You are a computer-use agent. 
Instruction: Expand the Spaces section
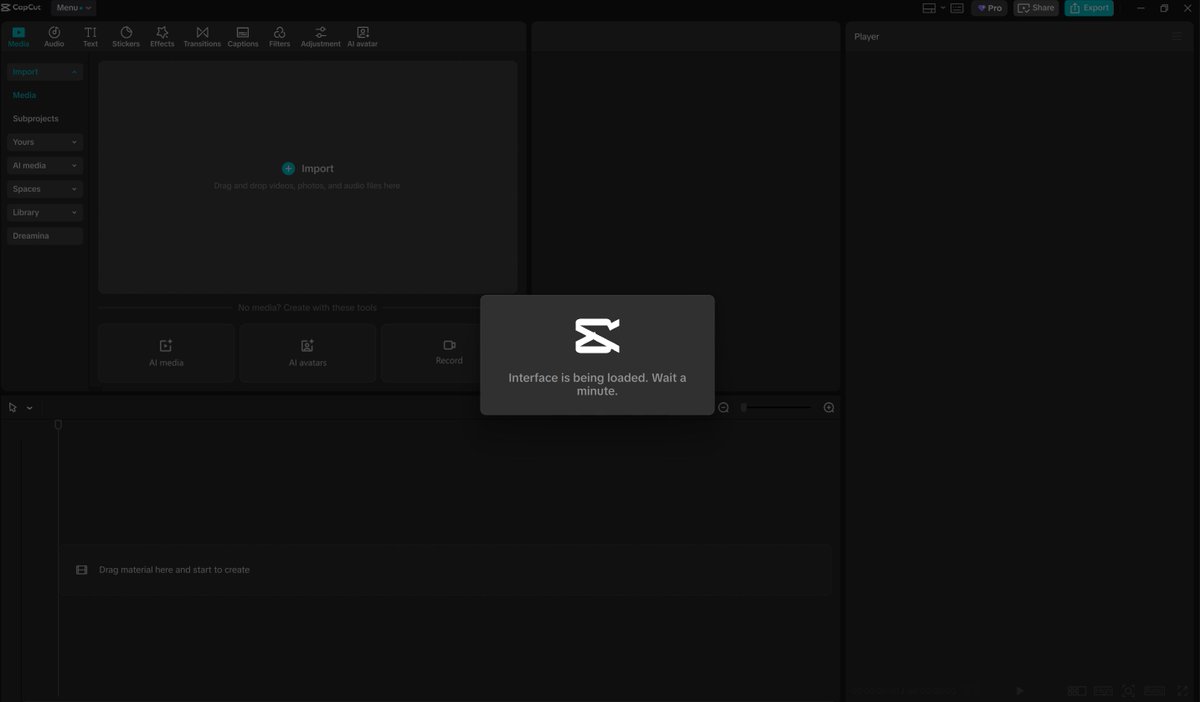pos(45,189)
